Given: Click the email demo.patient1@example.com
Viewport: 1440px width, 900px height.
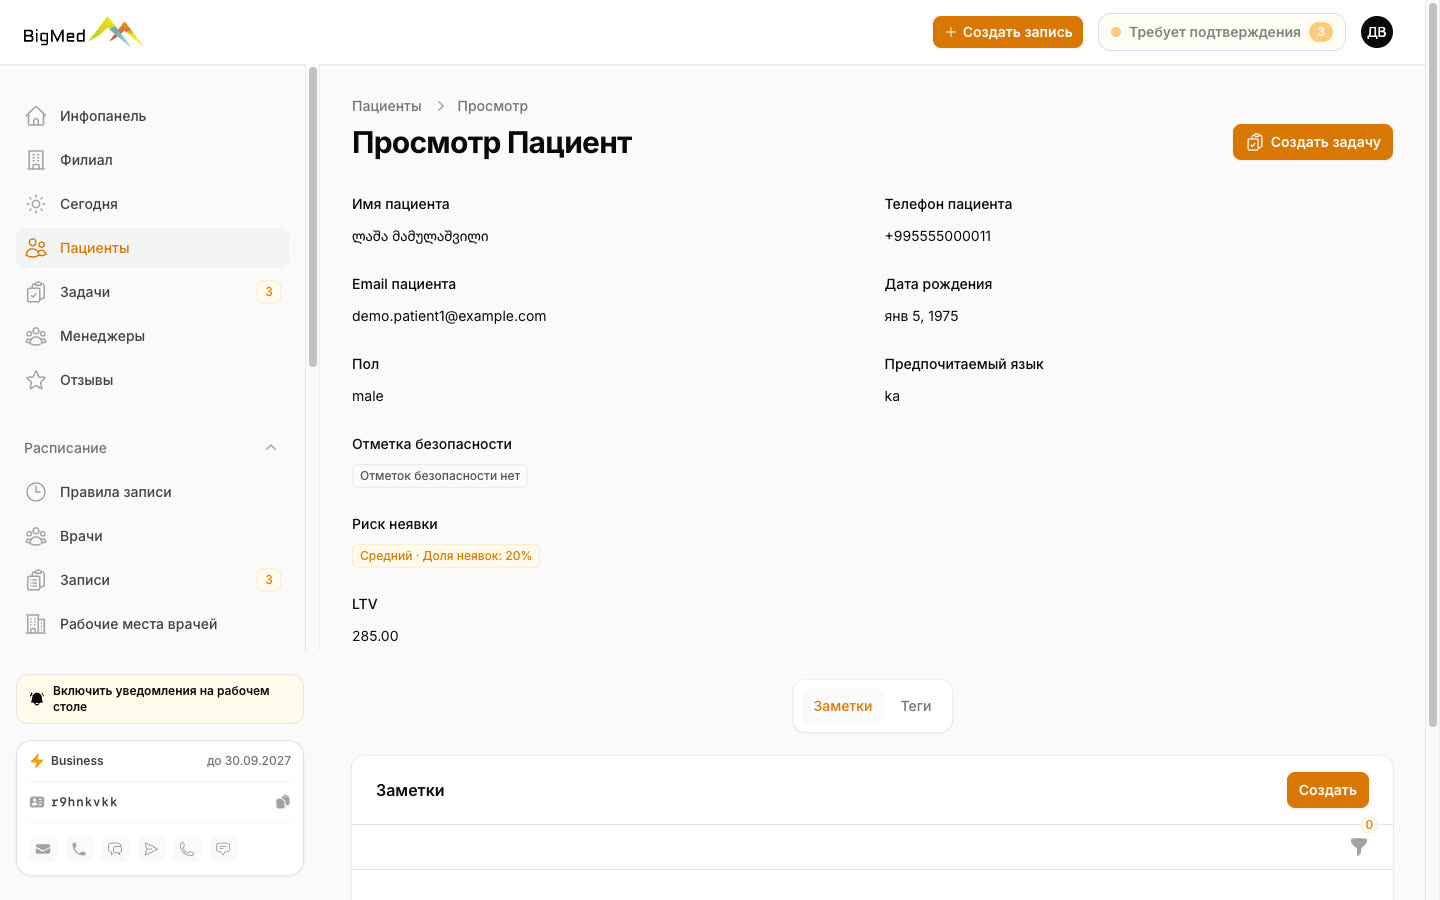Looking at the screenshot, I should pos(449,316).
